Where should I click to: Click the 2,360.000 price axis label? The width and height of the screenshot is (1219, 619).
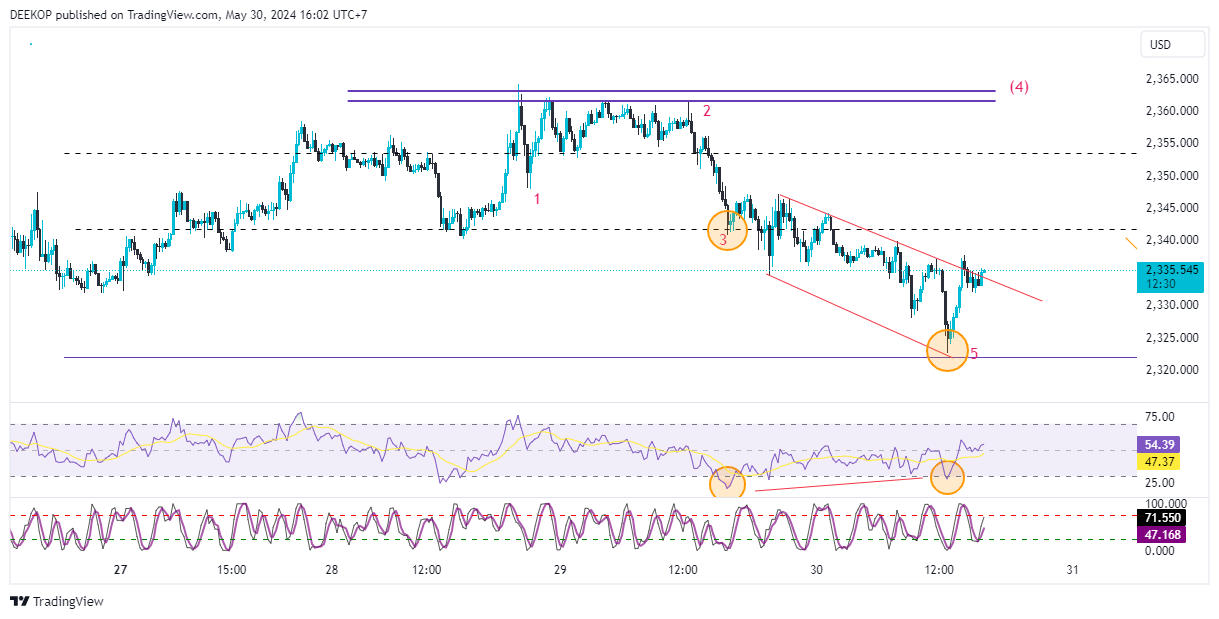click(x=1173, y=111)
